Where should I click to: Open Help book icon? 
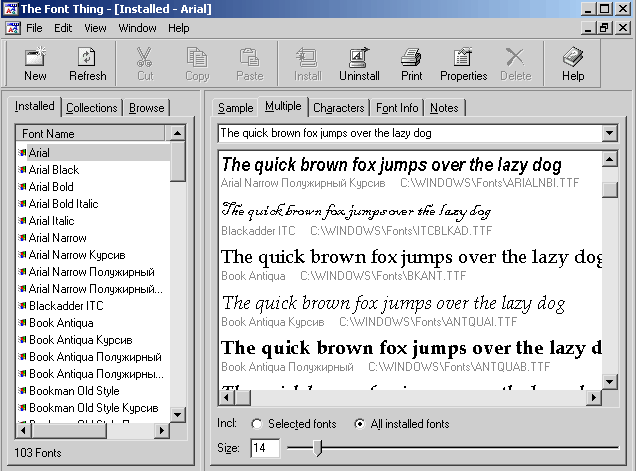573,57
